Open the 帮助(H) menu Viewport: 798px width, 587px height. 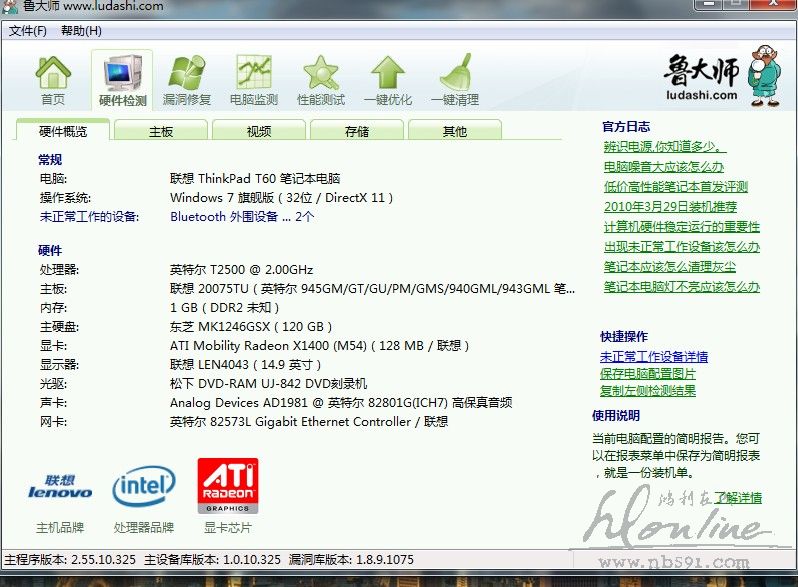tap(81, 31)
